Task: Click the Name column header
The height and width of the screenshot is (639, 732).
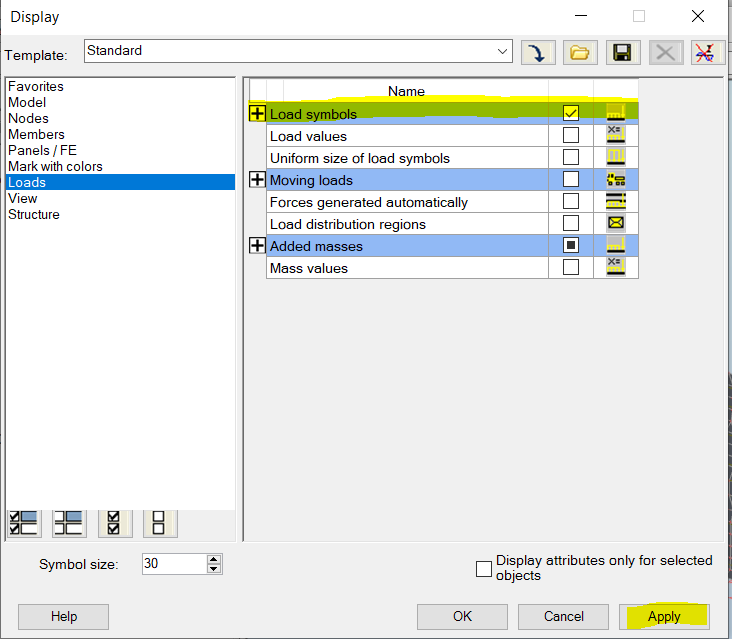Action: (x=406, y=91)
